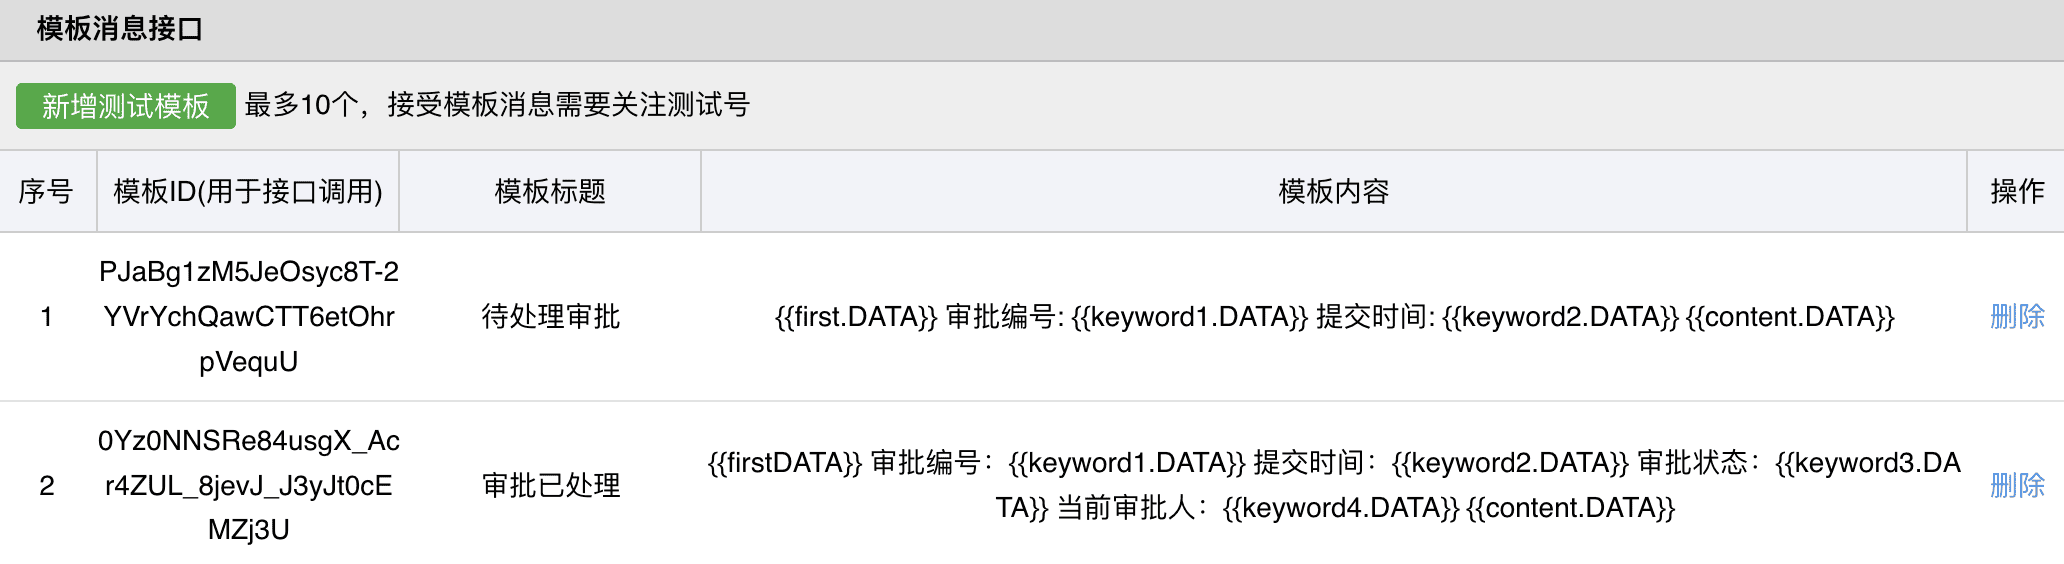
Task: Select the template ID starting with 0Yz0NNSRe84
Action: (248, 486)
